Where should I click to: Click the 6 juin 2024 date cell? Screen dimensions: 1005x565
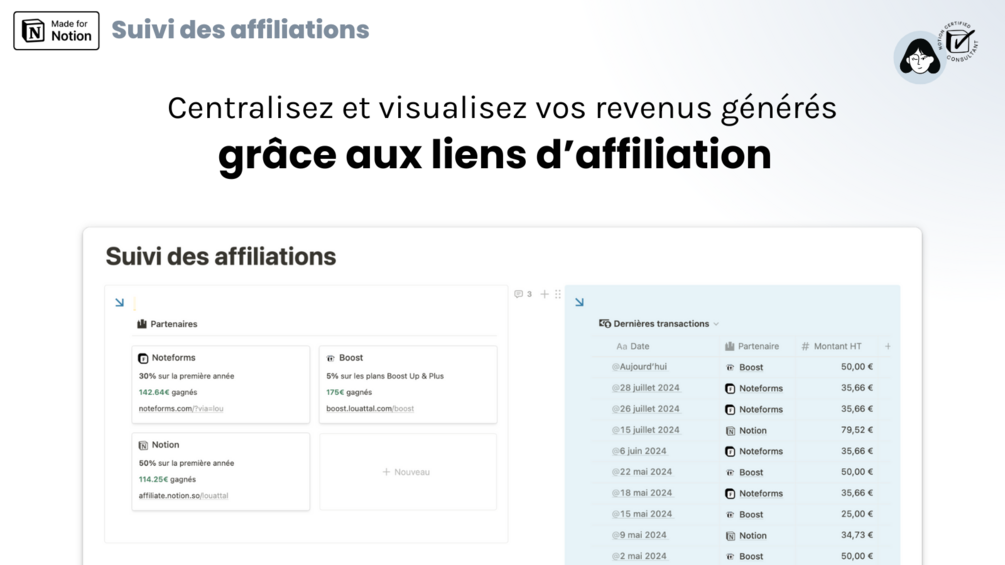(x=639, y=451)
